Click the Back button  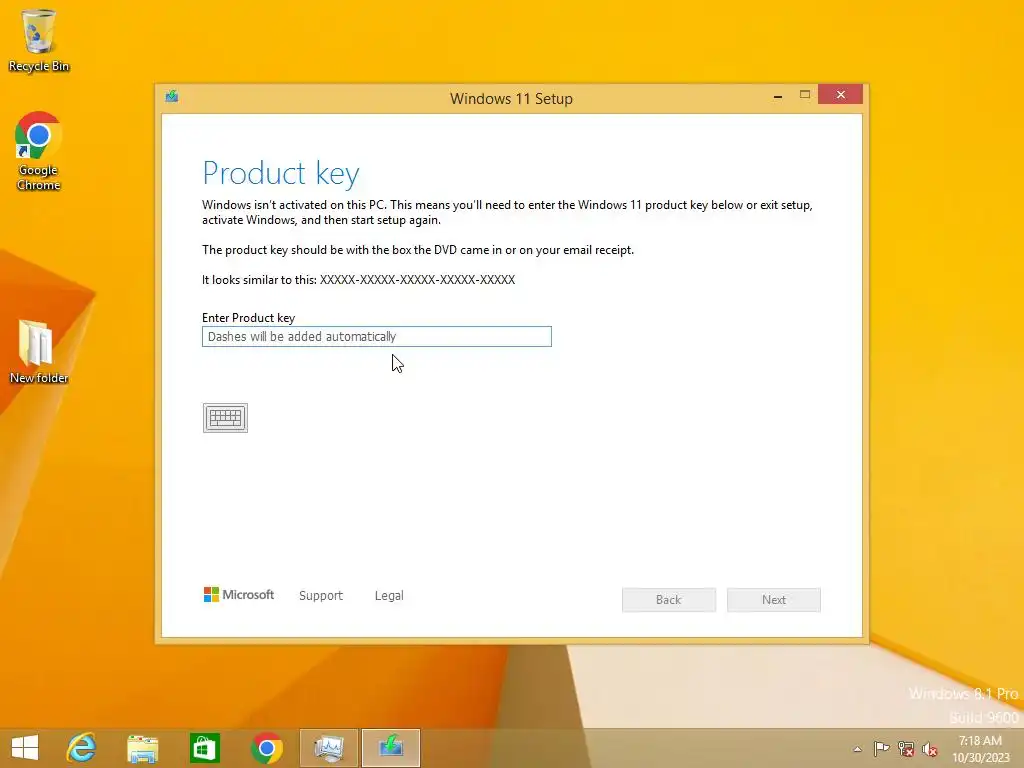[669, 600]
